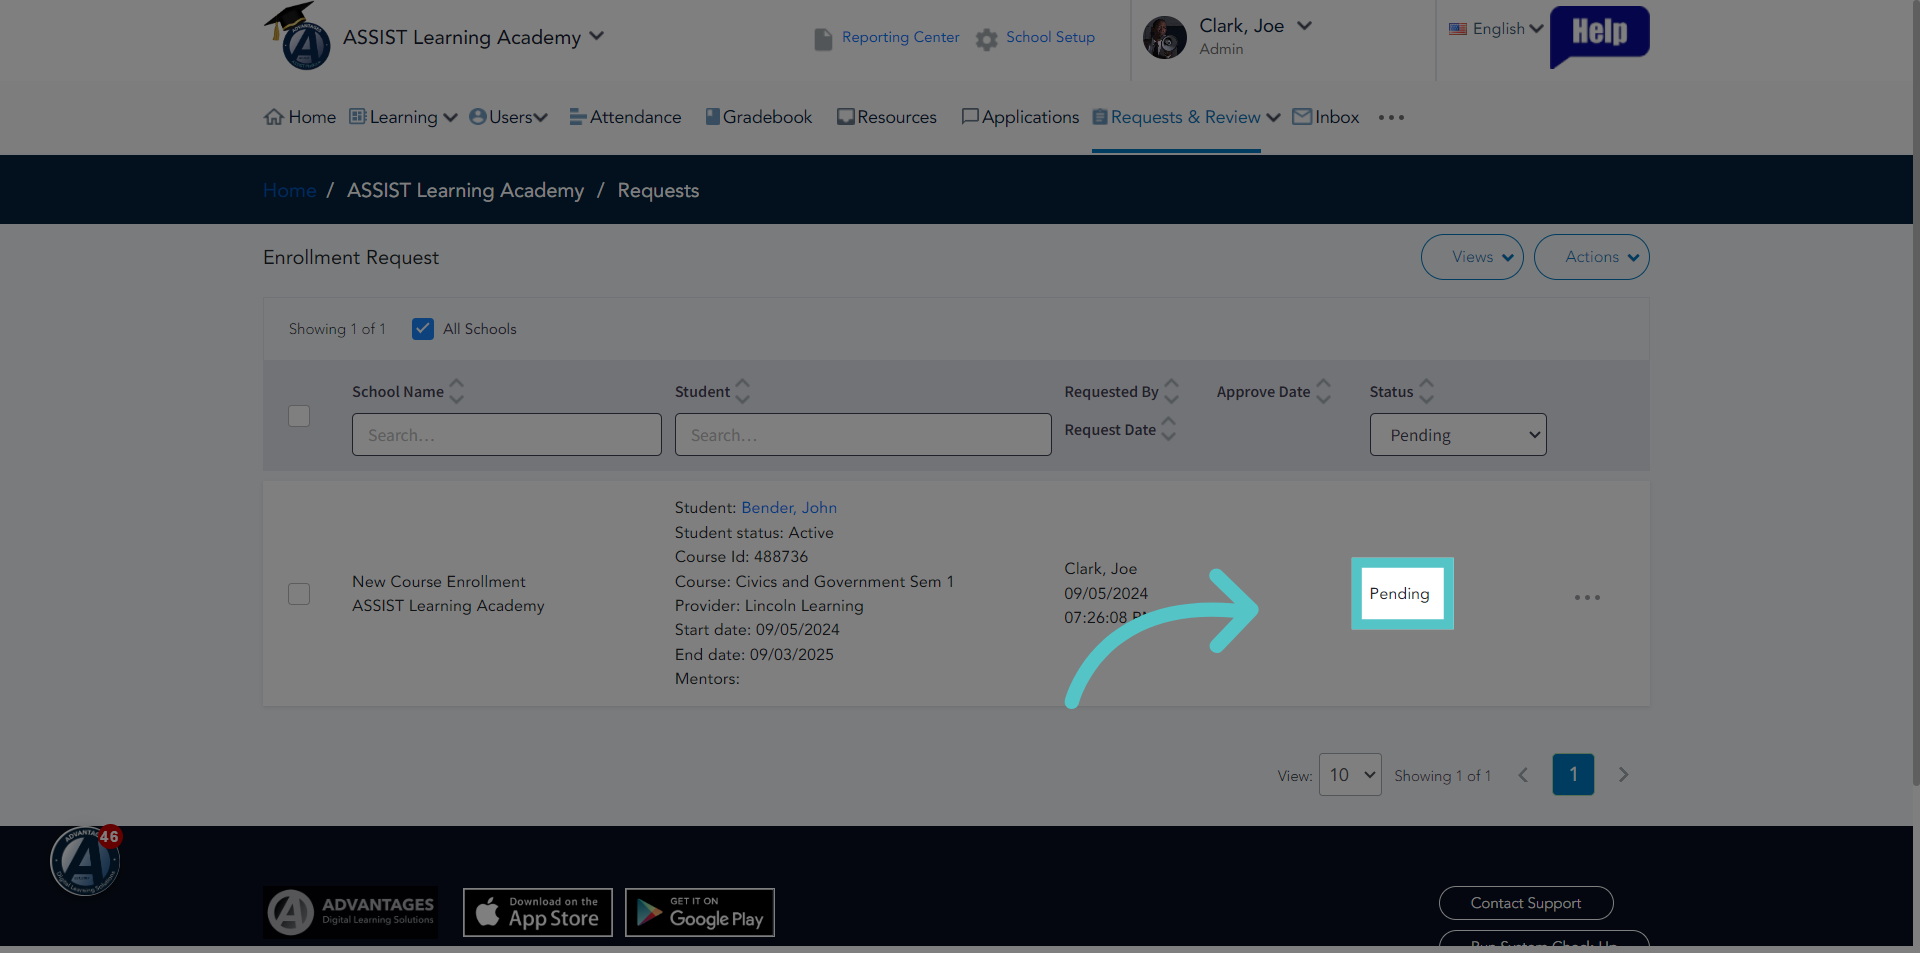
Task: Open the Gradebook menu item
Action: 759,117
